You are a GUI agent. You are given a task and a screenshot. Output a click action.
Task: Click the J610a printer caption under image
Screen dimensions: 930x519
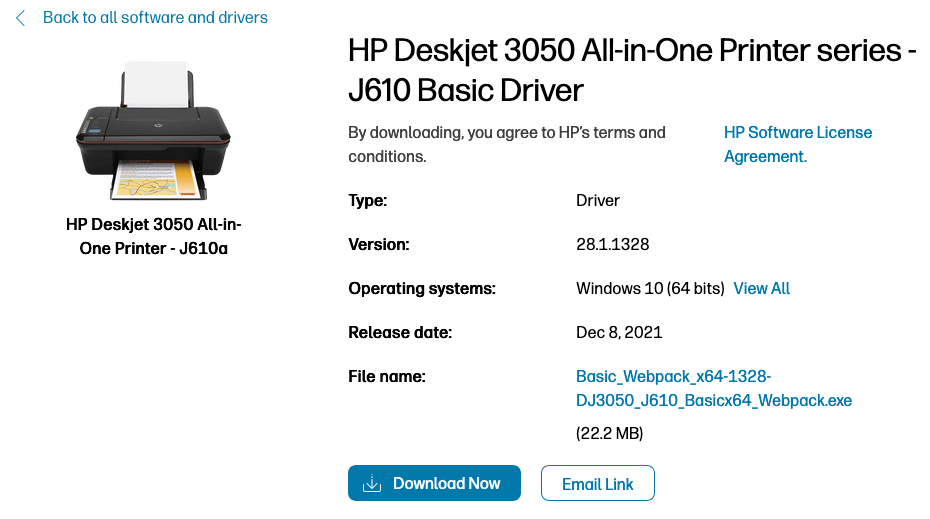coord(154,236)
